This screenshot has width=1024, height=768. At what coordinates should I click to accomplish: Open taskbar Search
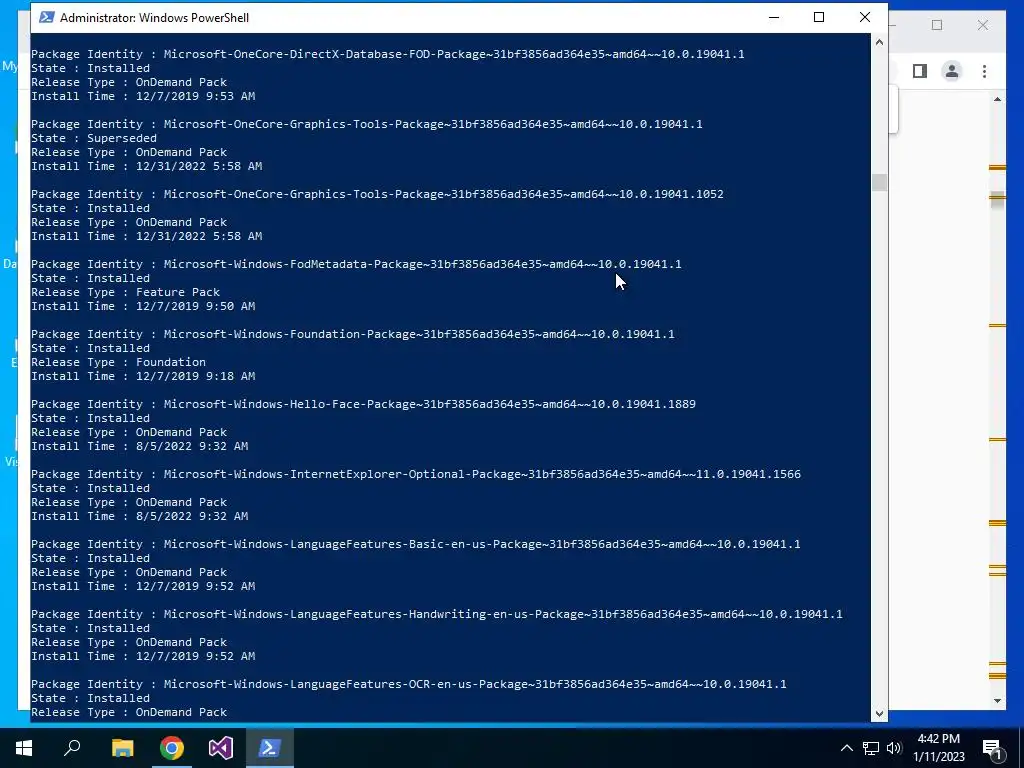72,748
